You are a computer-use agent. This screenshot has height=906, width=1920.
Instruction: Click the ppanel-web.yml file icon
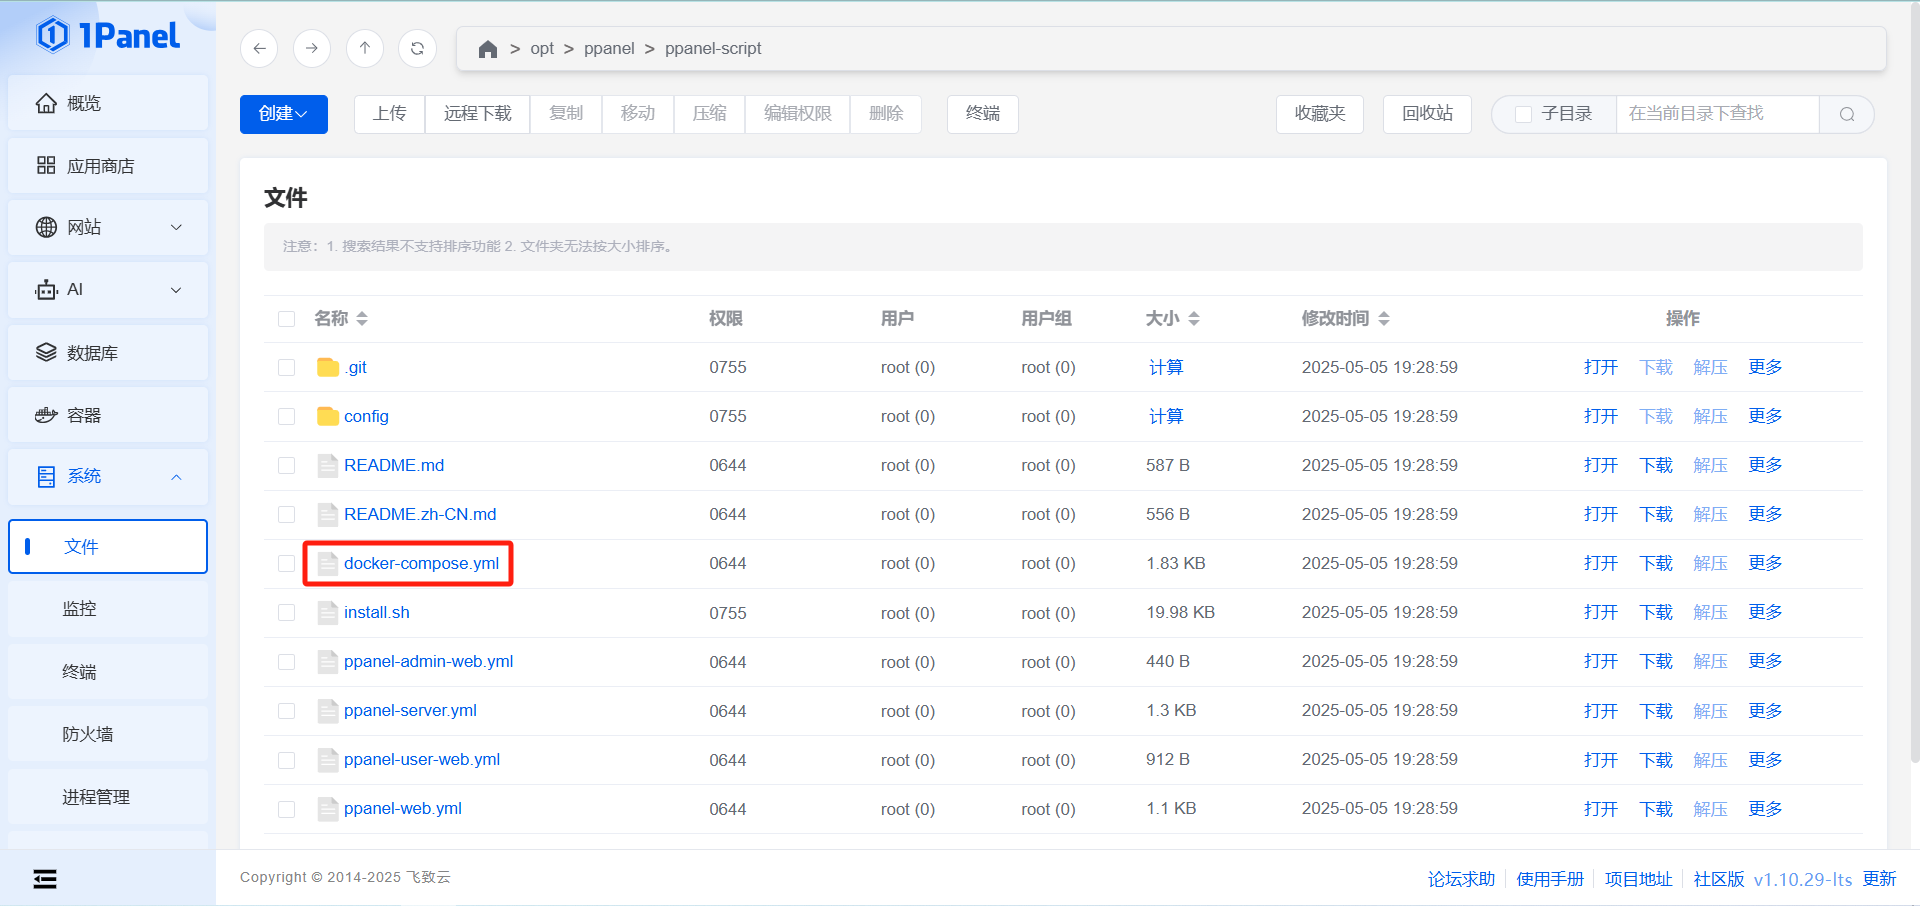pyautogui.click(x=328, y=808)
